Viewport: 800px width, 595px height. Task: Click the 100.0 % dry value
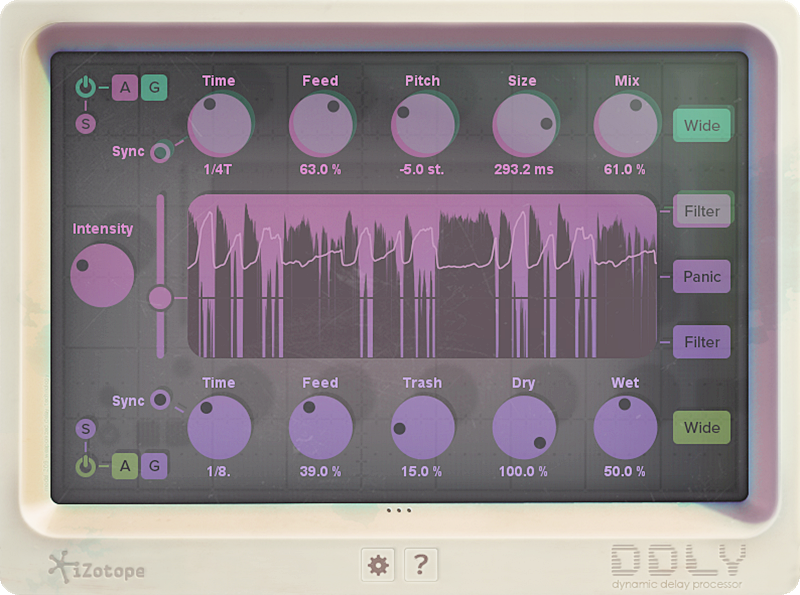click(x=523, y=472)
